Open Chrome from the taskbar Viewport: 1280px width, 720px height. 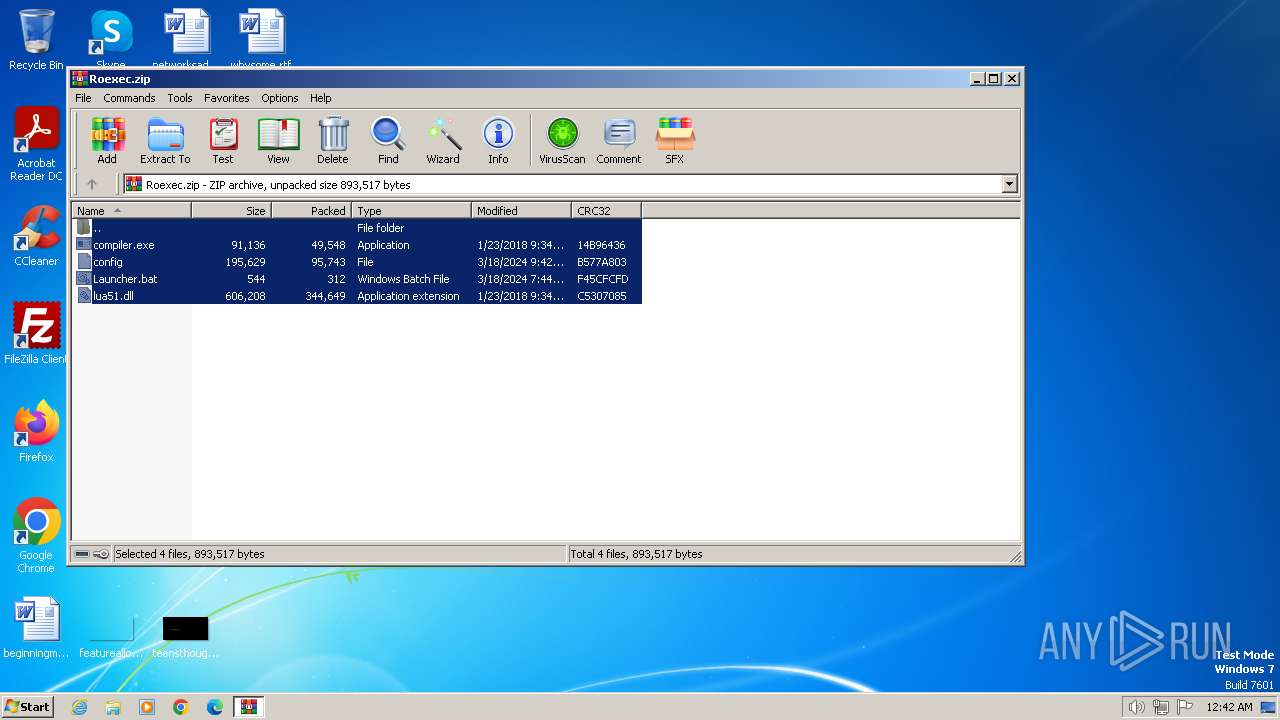[x=181, y=707]
